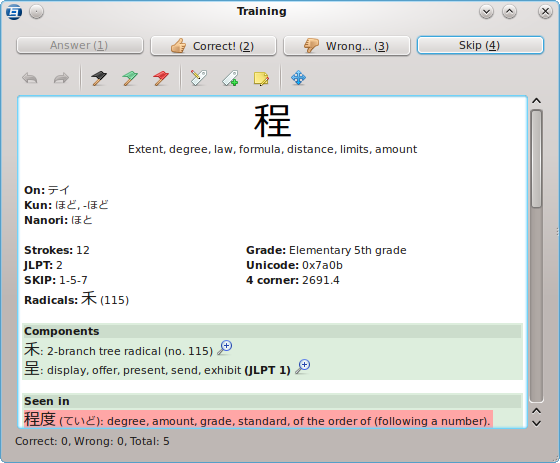Click the Skip (4) button

click(x=480, y=45)
